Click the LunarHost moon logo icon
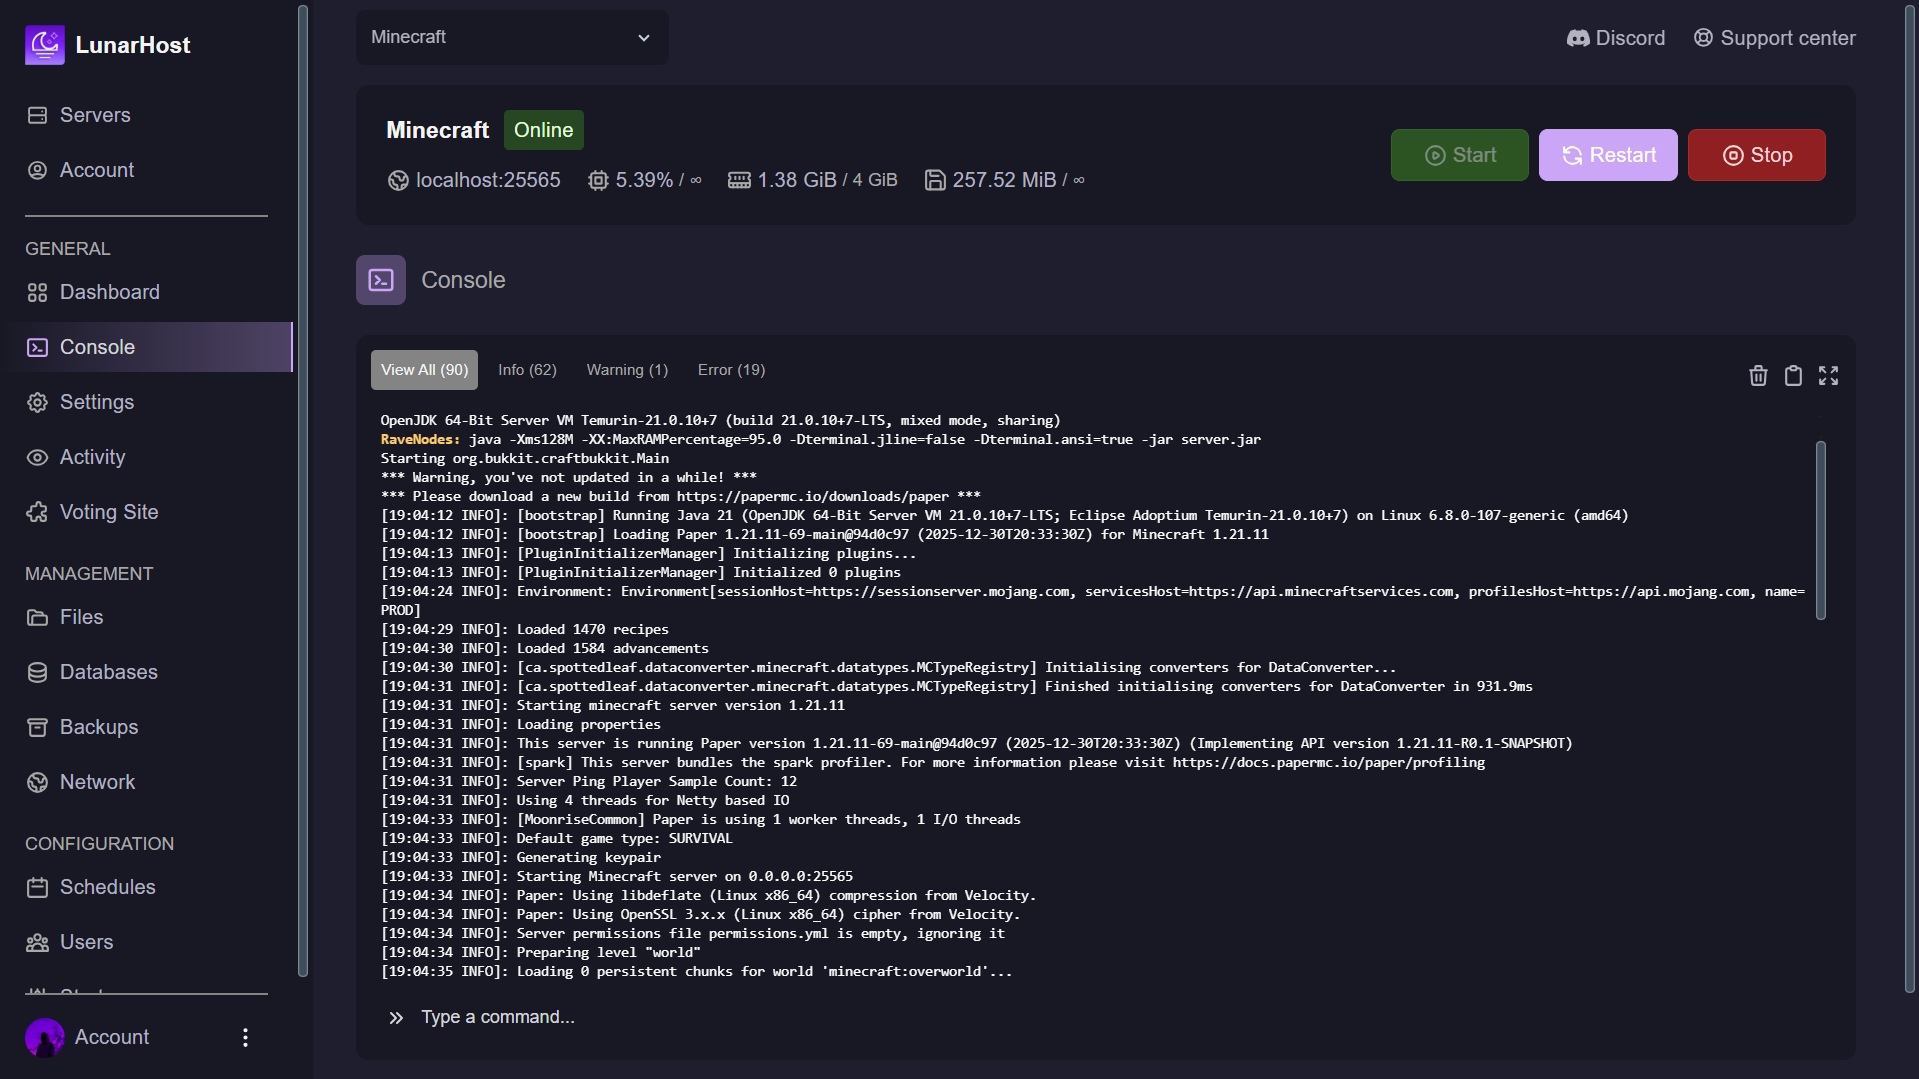The image size is (1919, 1079). pyautogui.click(x=45, y=45)
